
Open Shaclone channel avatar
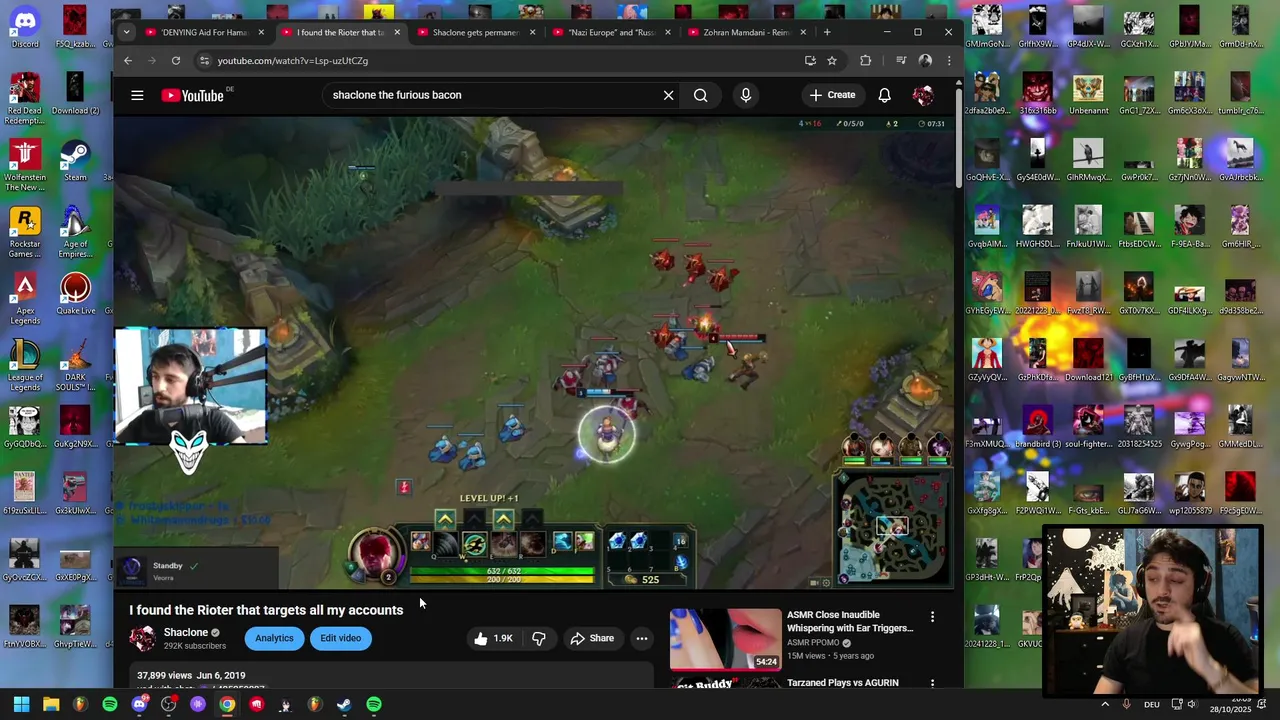[x=143, y=638]
